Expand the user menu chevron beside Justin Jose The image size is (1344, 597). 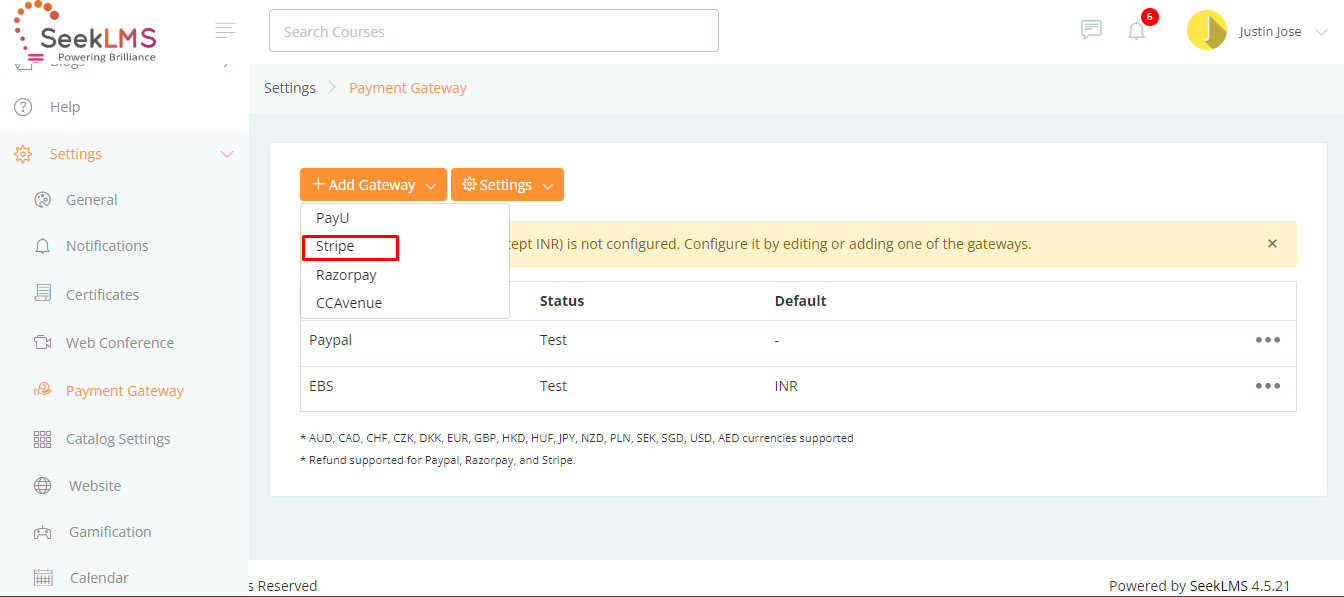click(1321, 32)
